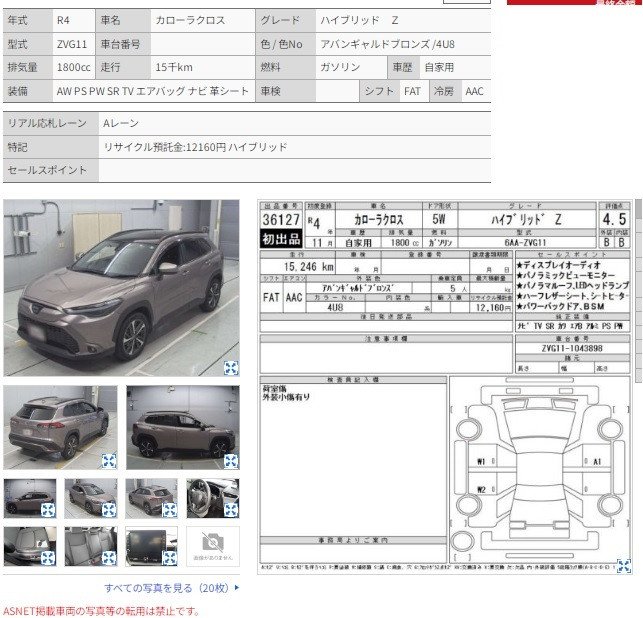The width and height of the screenshot is (643, 618).
Task: Click expand icon on small rear-angle overhead thumbnail
Action: point(170,510)
